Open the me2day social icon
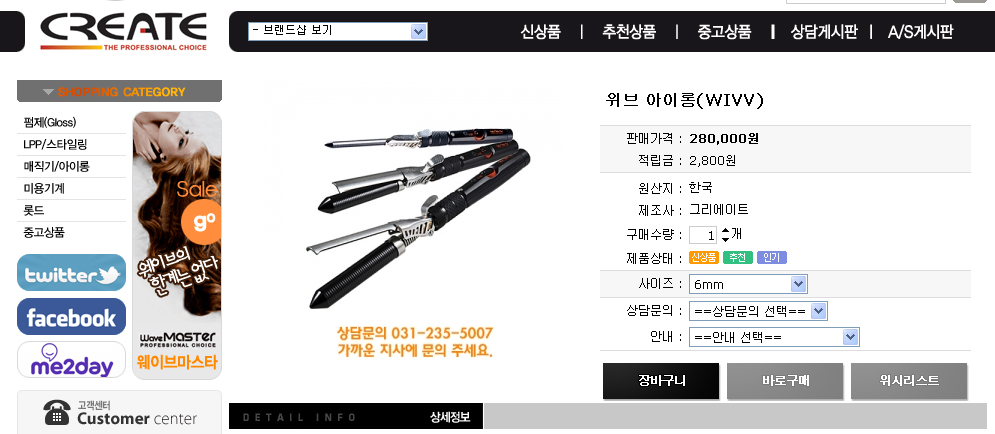Image resolution: width=995 pixels, height=434 pixels. [x=71, y=360]
